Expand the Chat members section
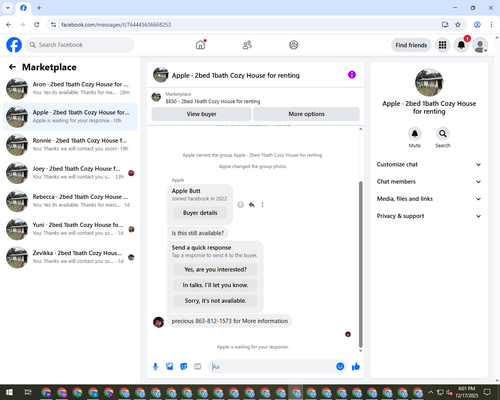Screen dimensions: 500x400 [x=429, y=182]
